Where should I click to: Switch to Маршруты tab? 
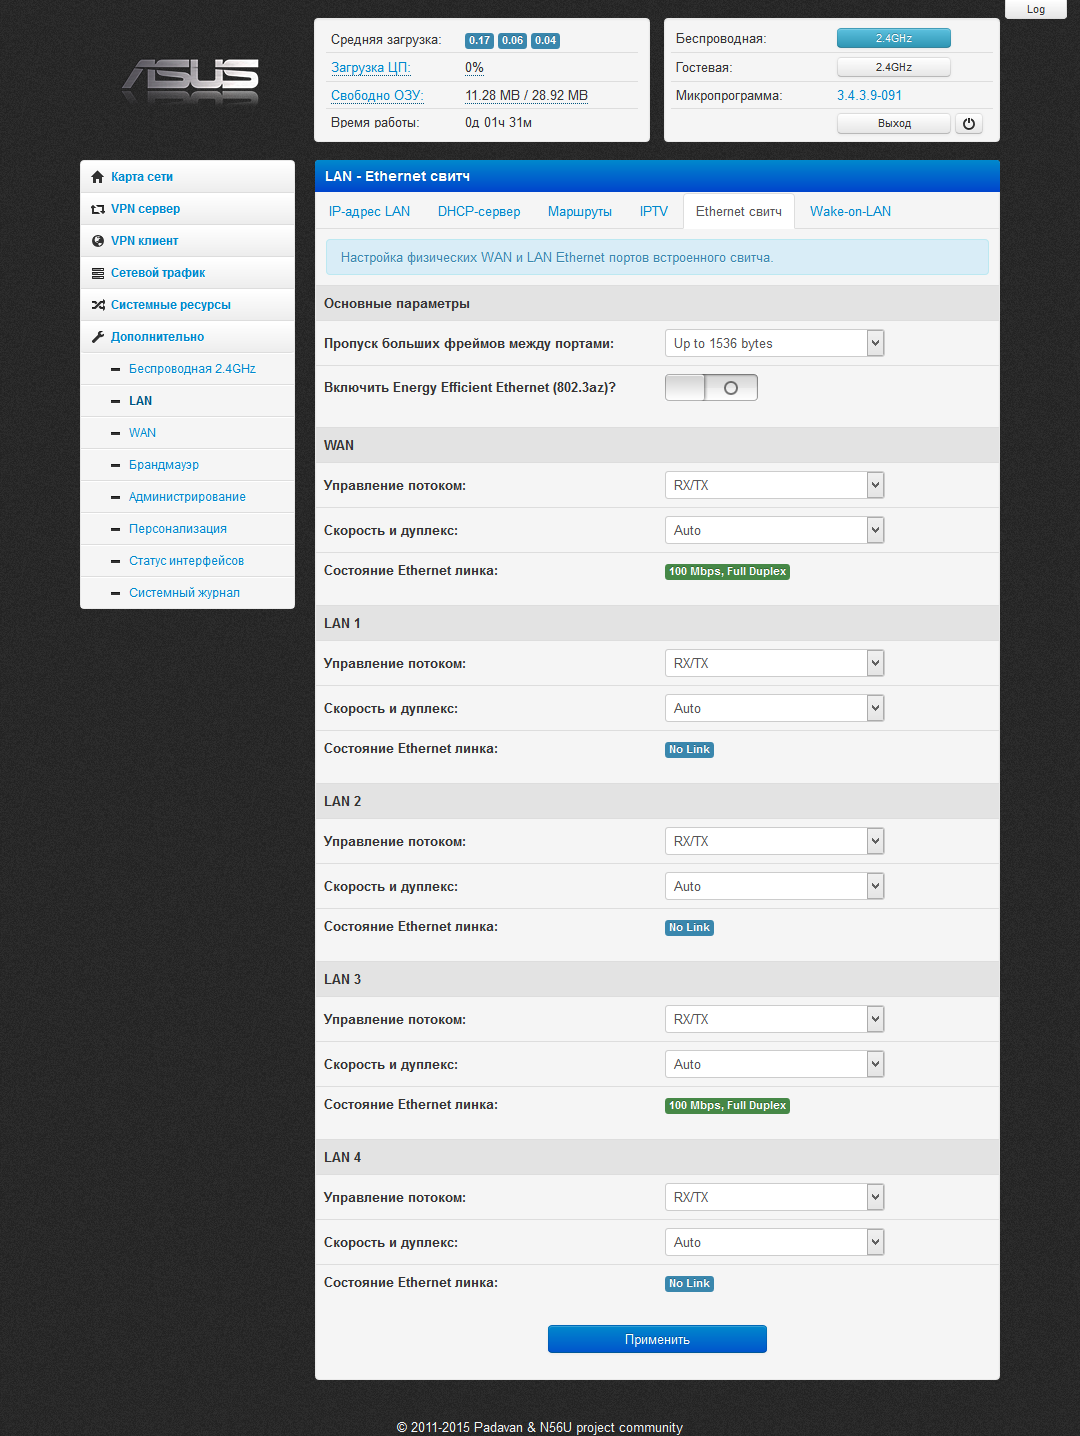point(580,211)
